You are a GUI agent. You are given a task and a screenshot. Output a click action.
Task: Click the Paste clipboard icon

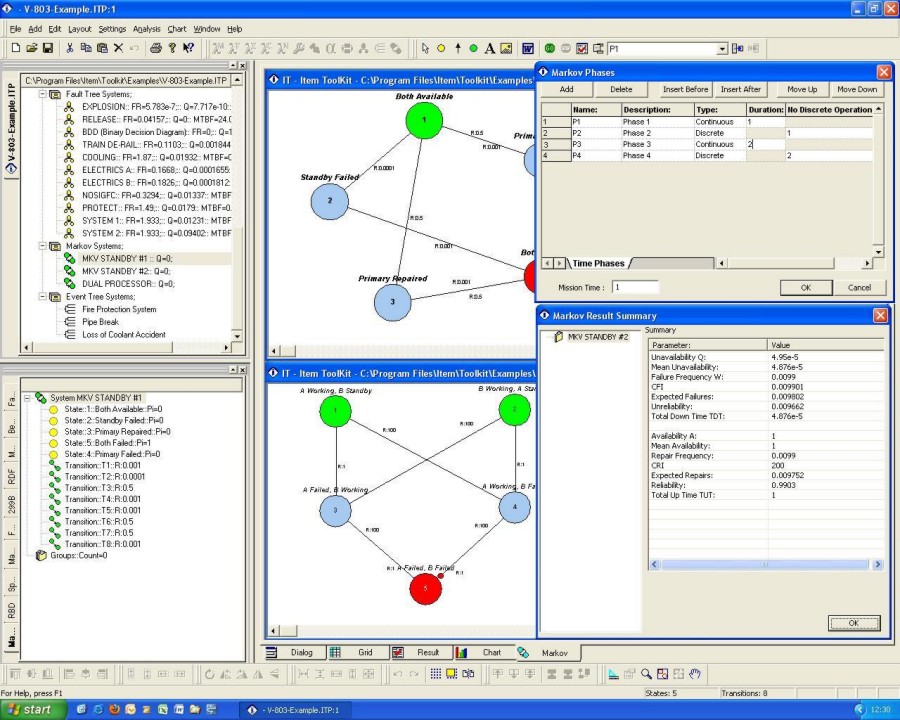click(102, 48)
